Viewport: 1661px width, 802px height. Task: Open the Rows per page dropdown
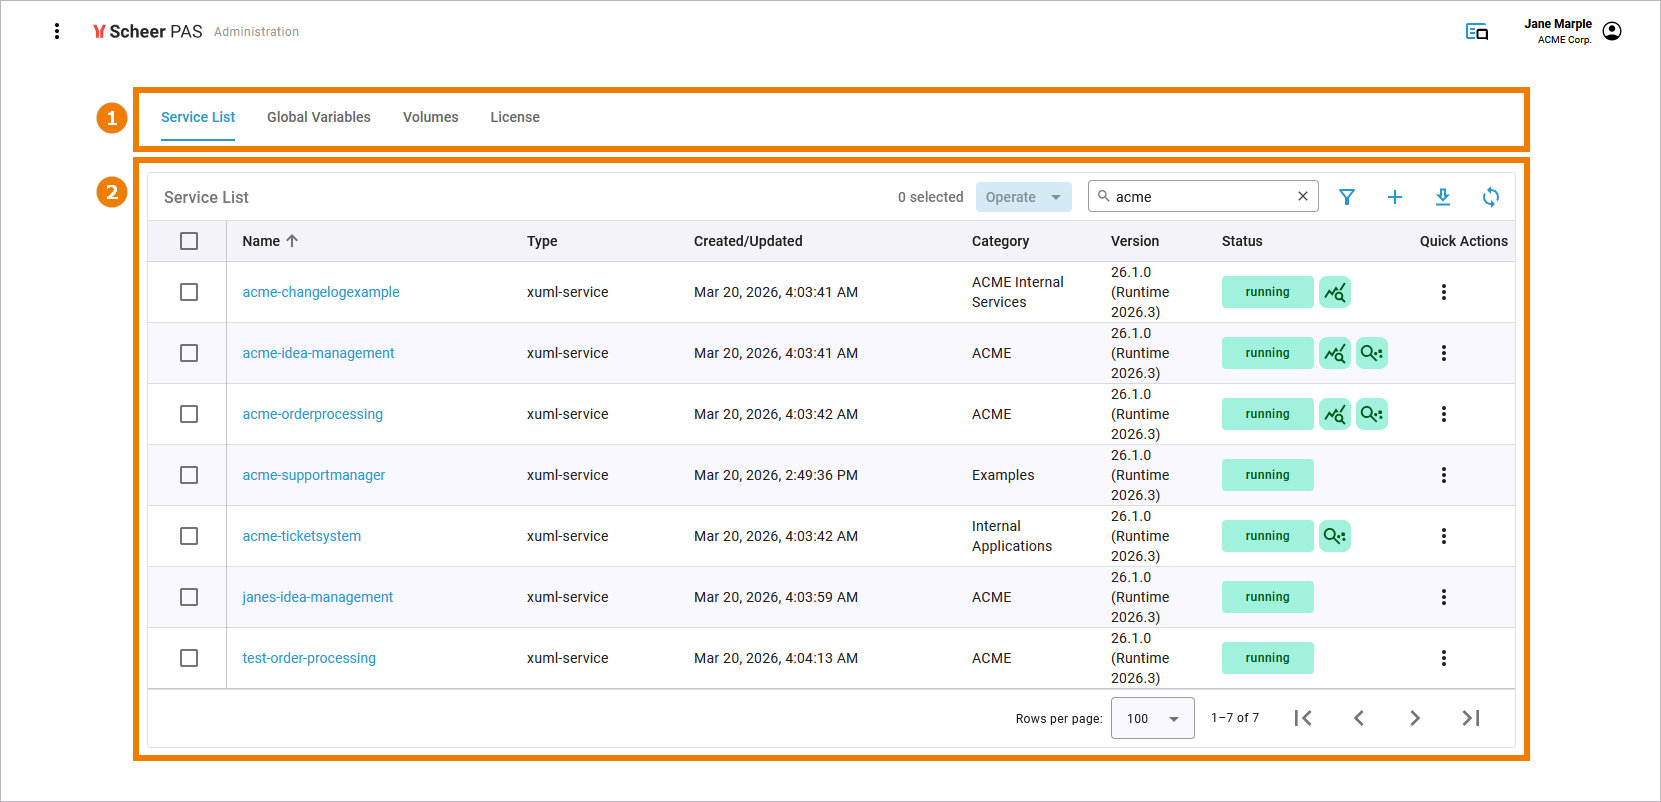click(1152, 718)
